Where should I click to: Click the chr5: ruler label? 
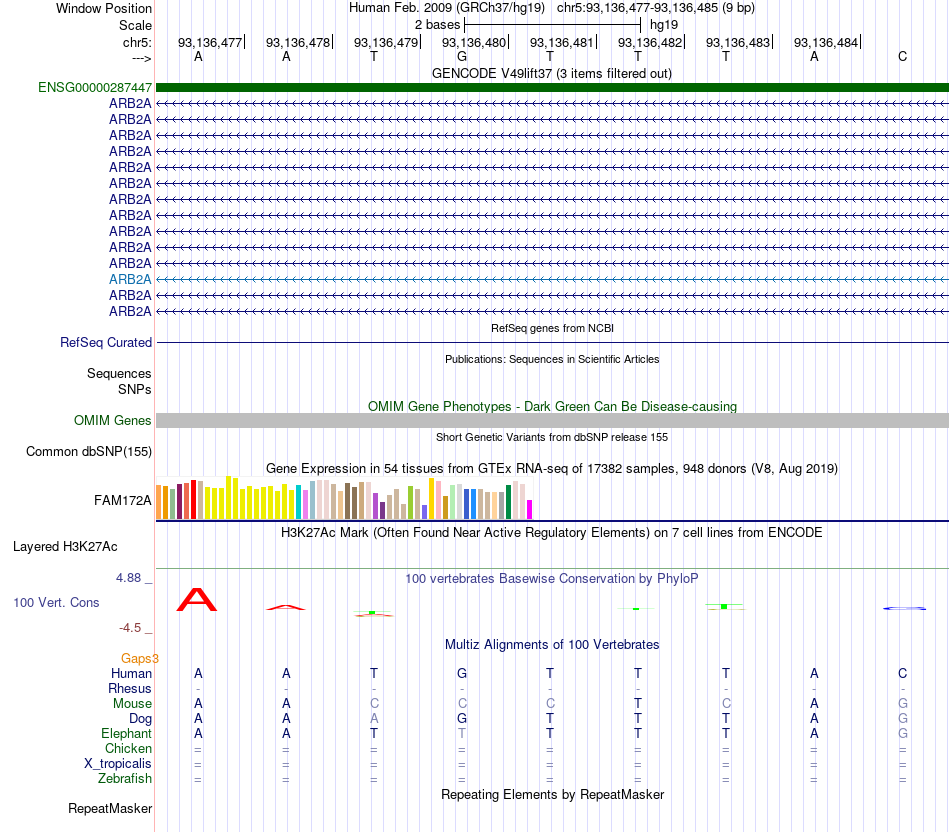137,42
